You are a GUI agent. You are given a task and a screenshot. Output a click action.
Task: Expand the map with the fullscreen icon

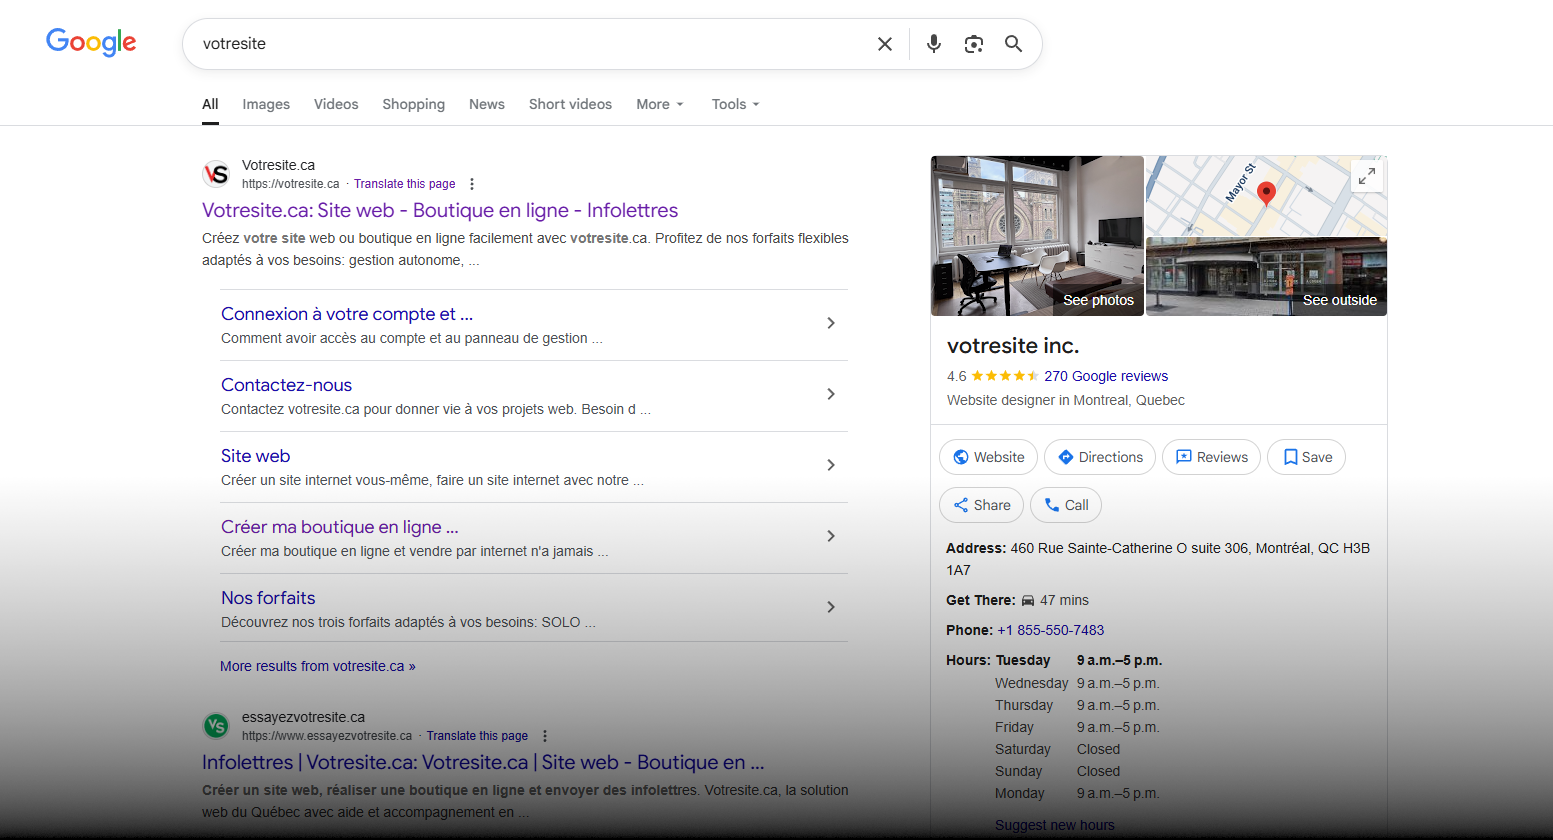[1366, 177]
